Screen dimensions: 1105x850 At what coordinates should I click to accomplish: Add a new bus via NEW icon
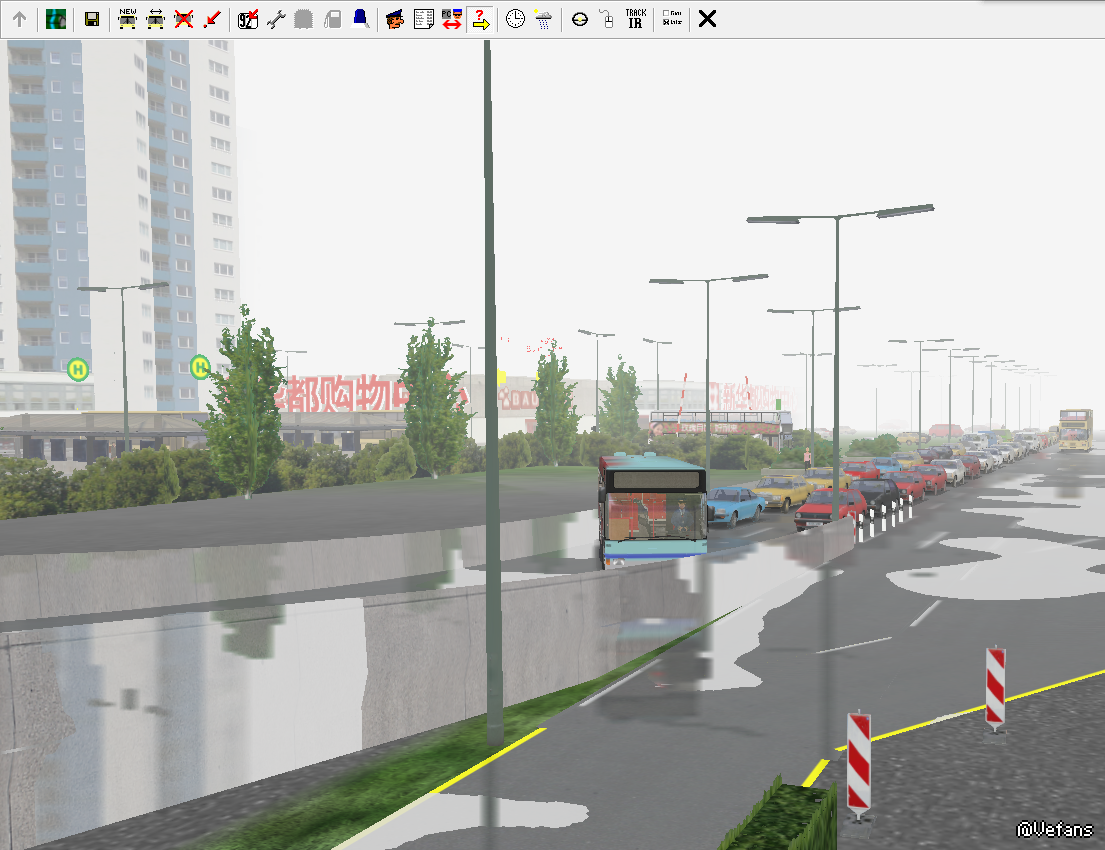pyautogui.click(x=128, y=19)
